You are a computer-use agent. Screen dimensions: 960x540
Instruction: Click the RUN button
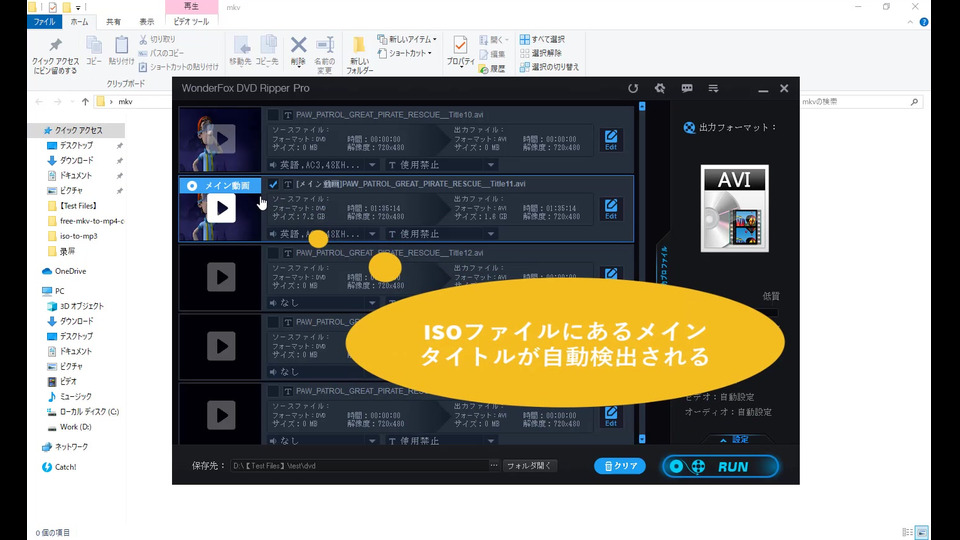(x=720, y=467)
